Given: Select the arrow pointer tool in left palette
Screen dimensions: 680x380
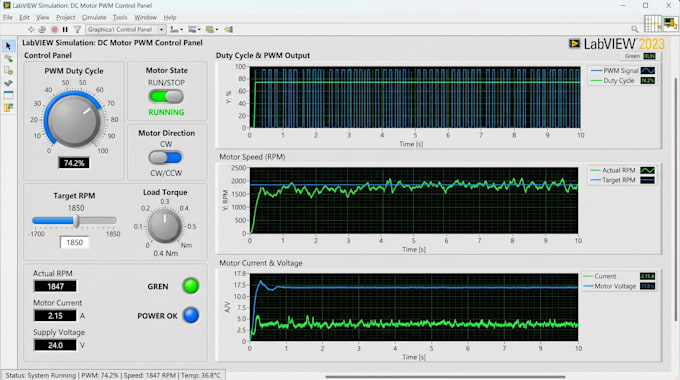Looking at the screenshot, I should tap(8, 46).
